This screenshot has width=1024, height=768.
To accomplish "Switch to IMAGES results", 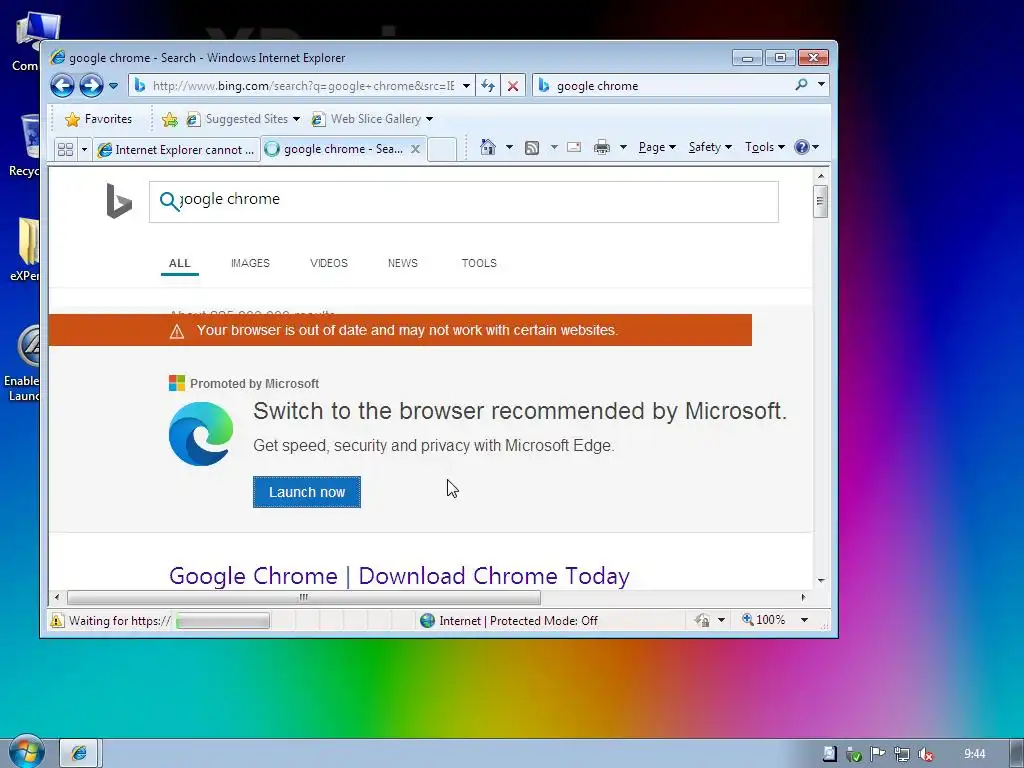I will point(250,263).
